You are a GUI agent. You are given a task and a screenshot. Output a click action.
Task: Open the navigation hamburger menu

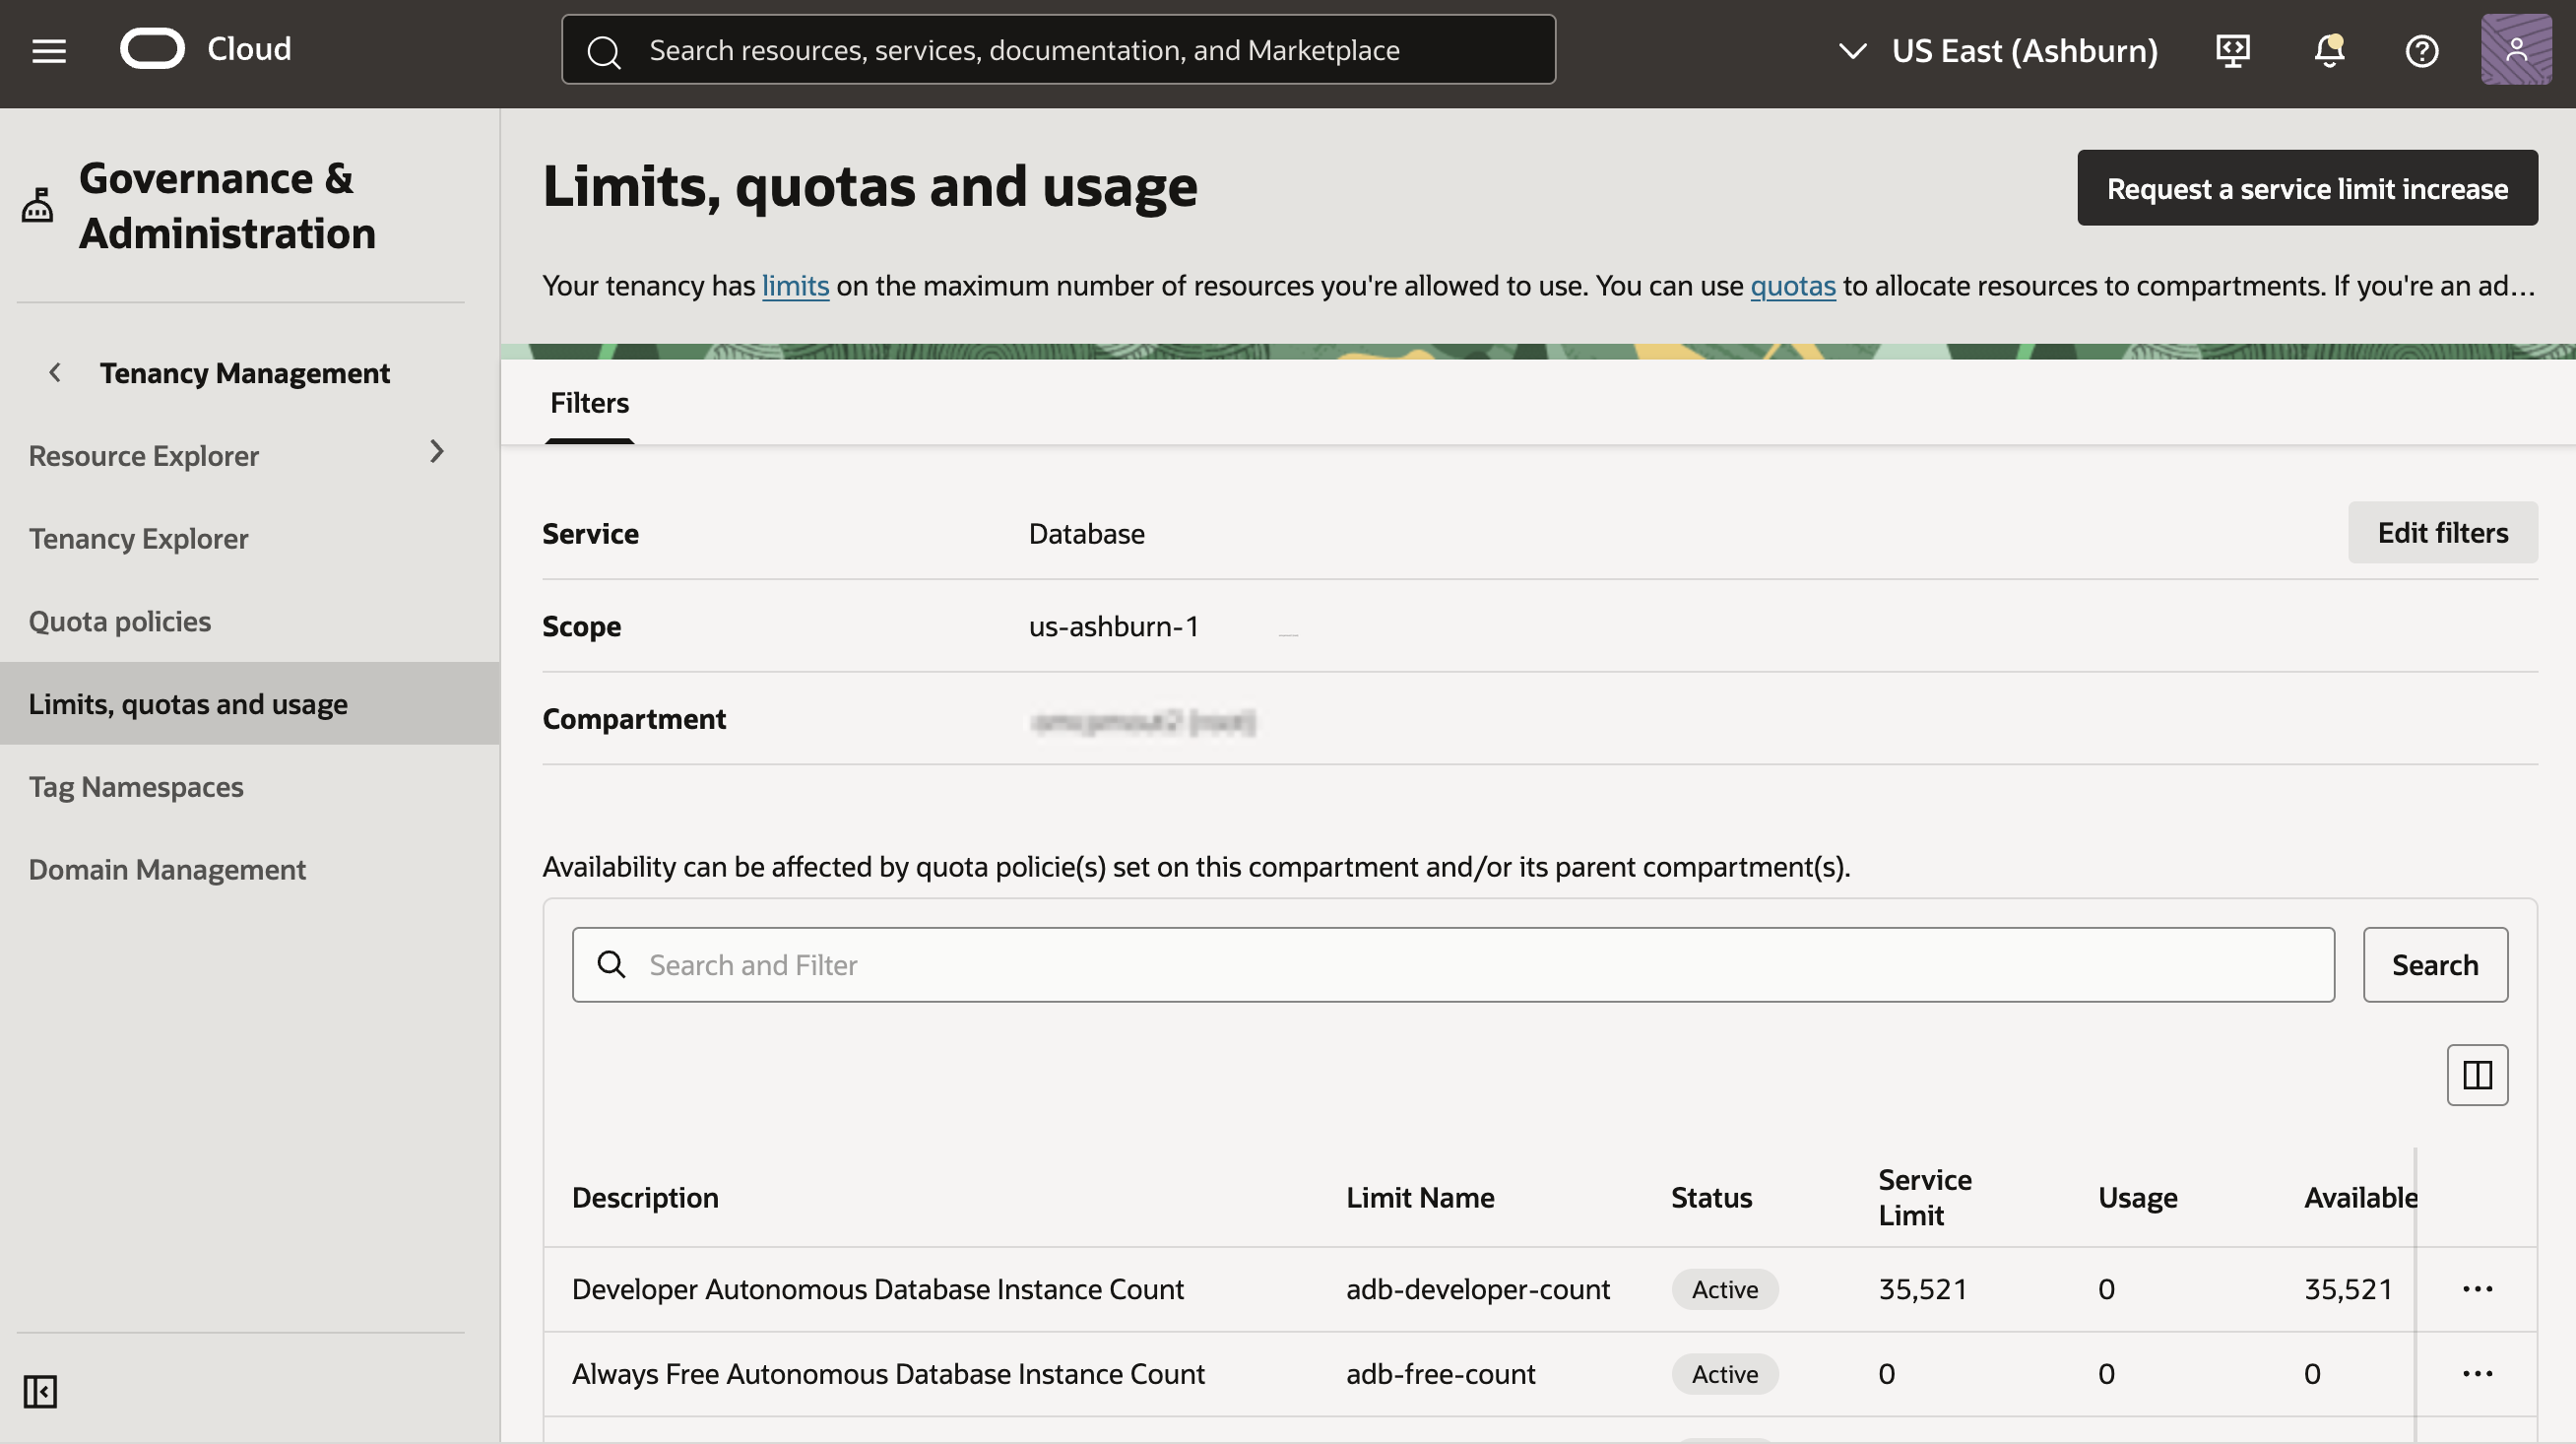click(x=47, y=49)
